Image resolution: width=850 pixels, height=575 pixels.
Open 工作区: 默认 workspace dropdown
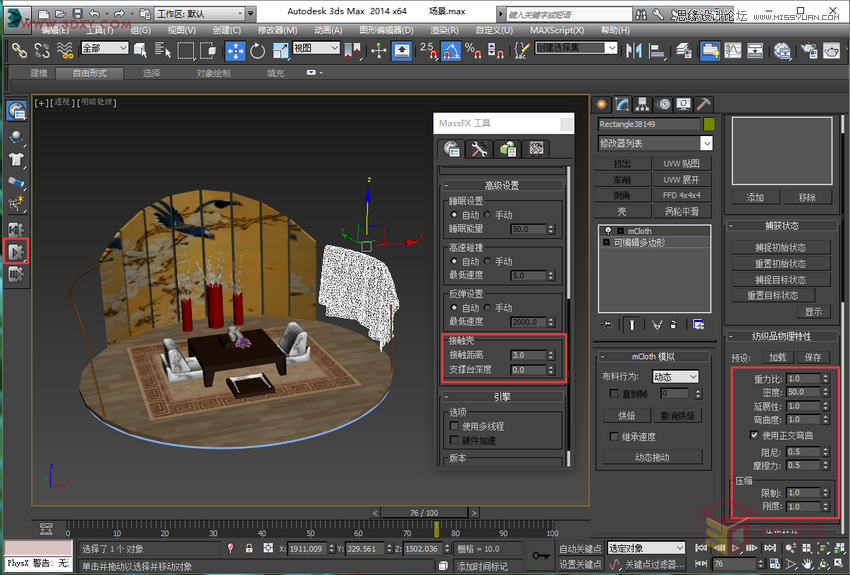click(200, 14)
